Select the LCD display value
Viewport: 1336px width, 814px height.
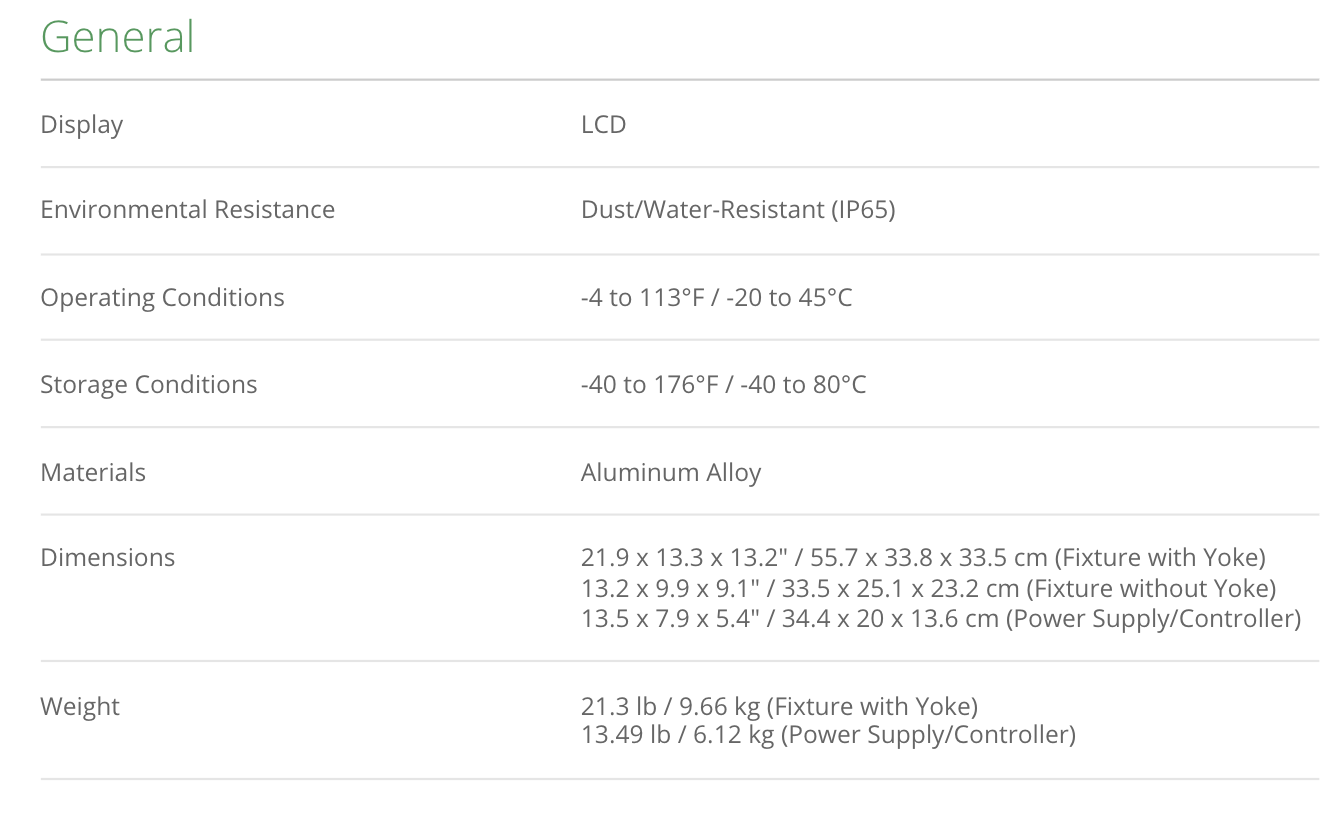point(603,125)
